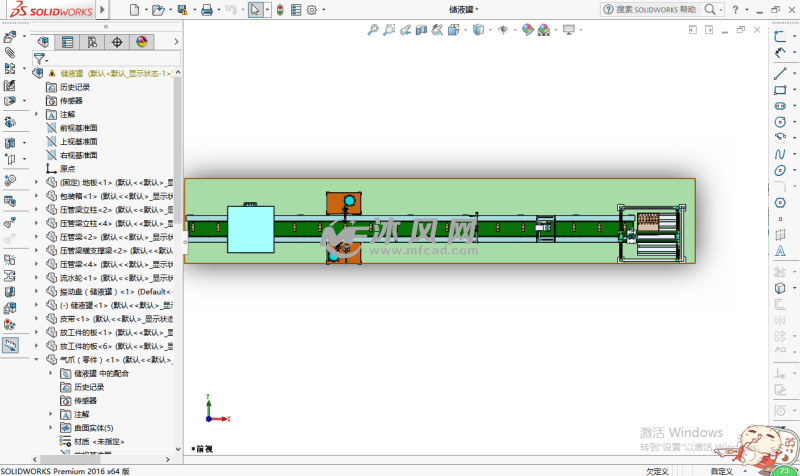800x476 pixels.
Task: Open the feature tree filter dropdown
Action: point(39,59)
